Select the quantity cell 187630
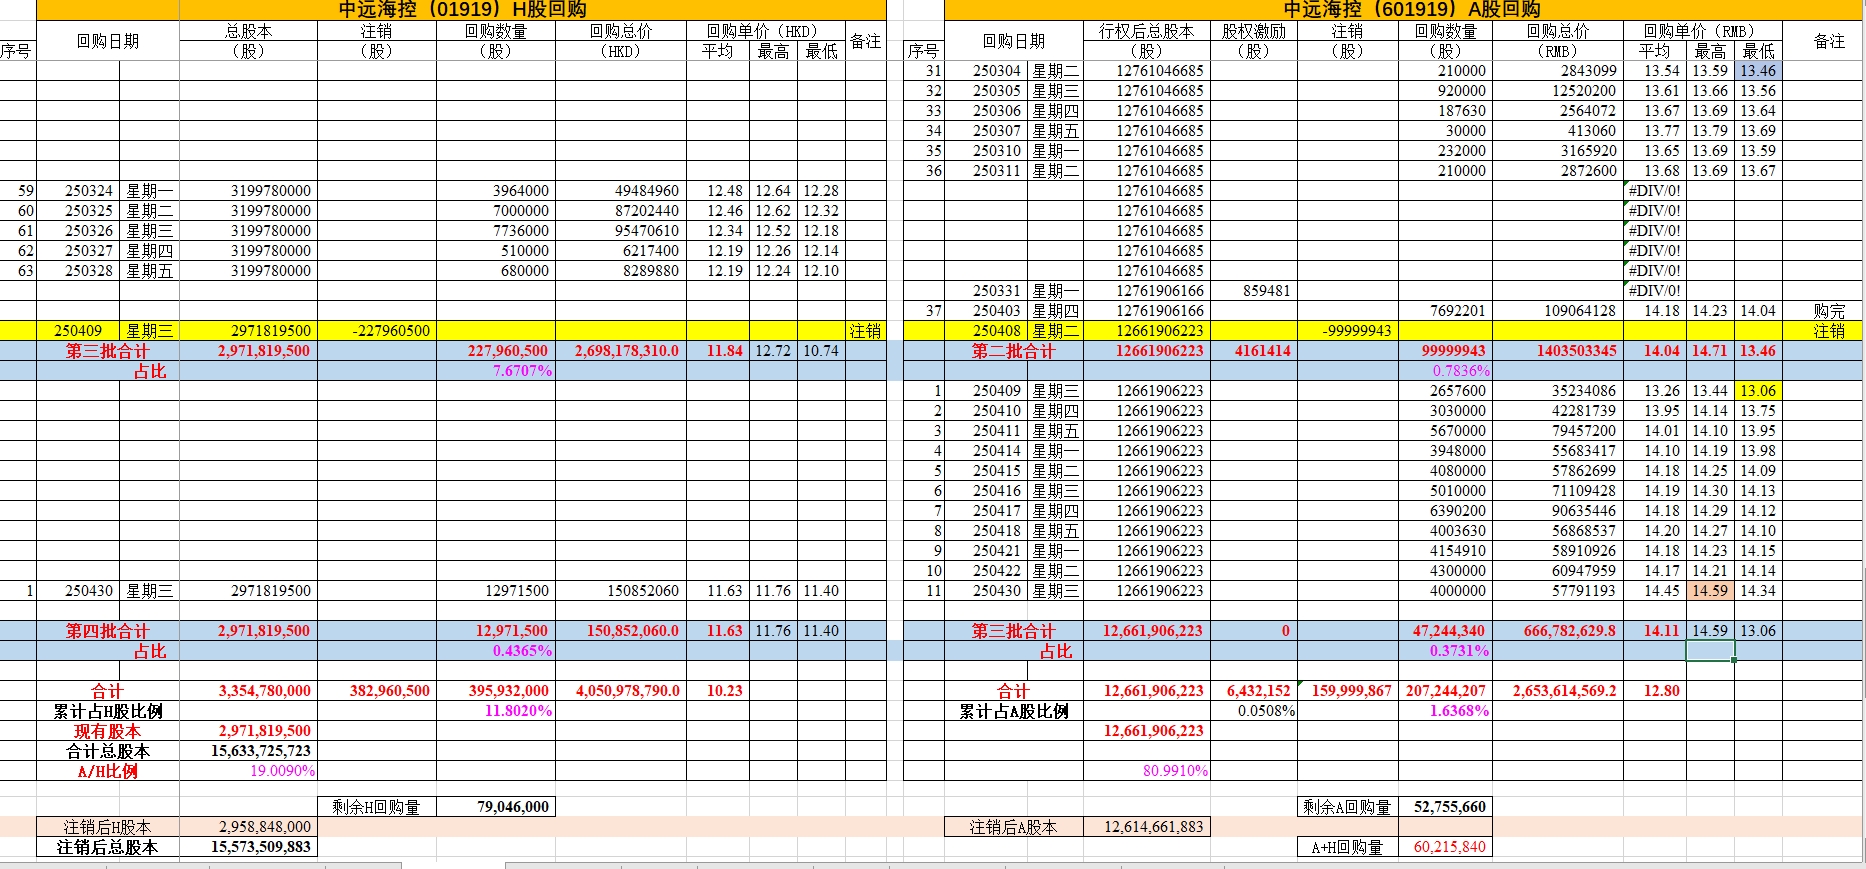This screenshot has width=1866, height=869. tap(1445, 111)
